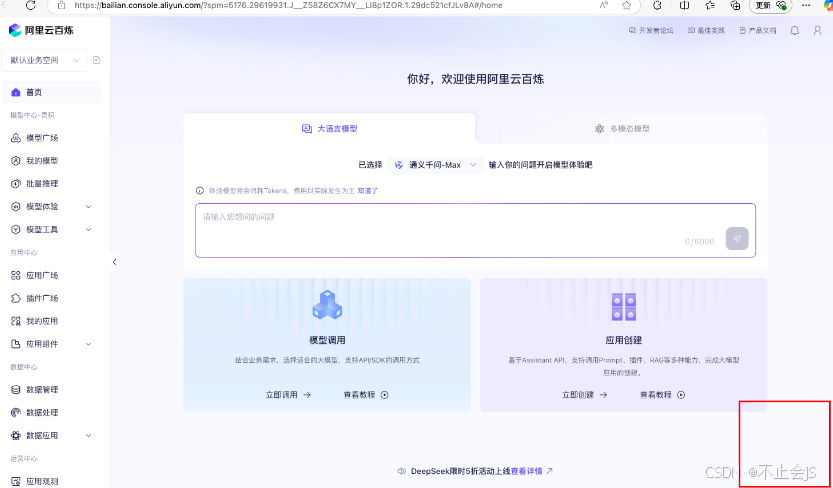The width and height of the screenshot is (833, 488).
Task: Click the send message arrow button
Action: pyautogui.click(x=737, y=238)
